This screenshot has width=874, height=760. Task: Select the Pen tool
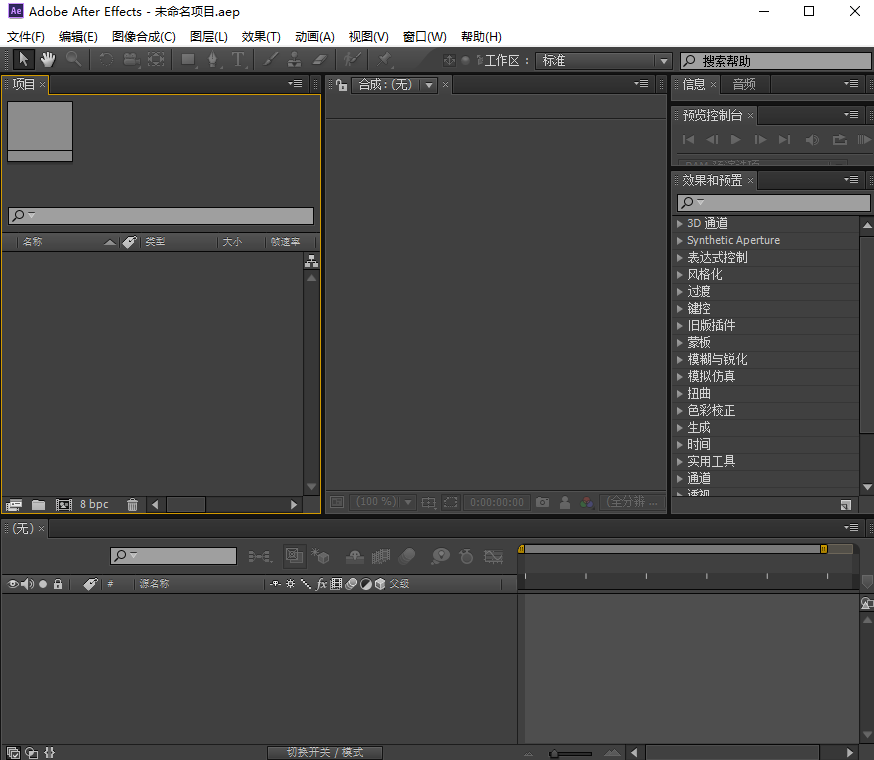[x=213, y=60]
